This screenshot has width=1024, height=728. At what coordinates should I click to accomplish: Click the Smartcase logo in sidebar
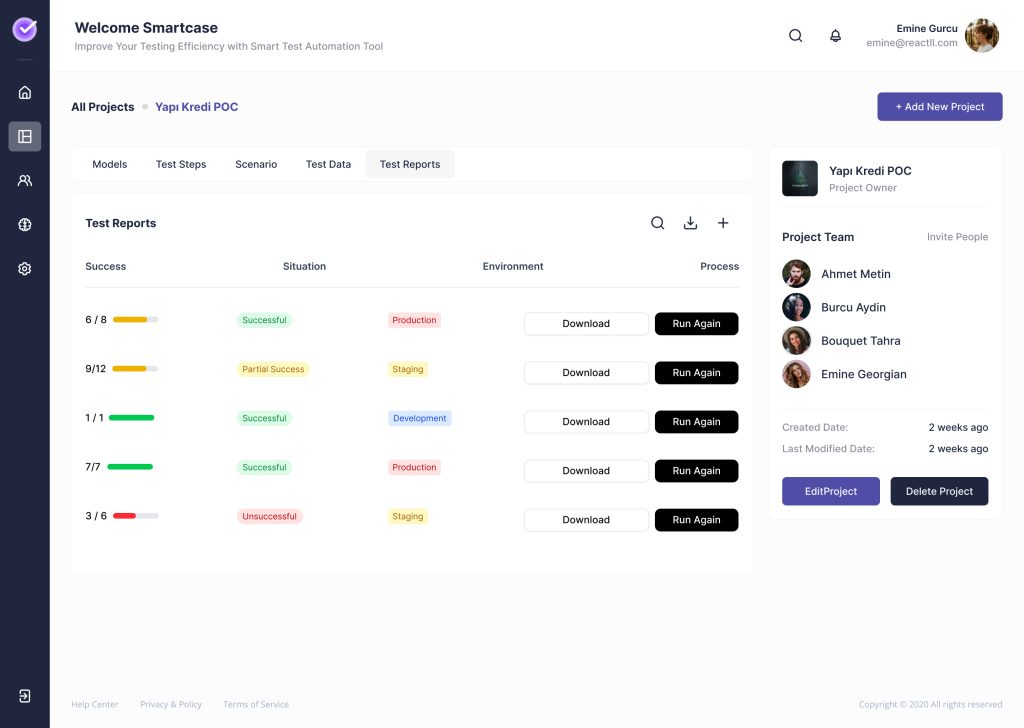pyautogui.click(x=25, y=30)
